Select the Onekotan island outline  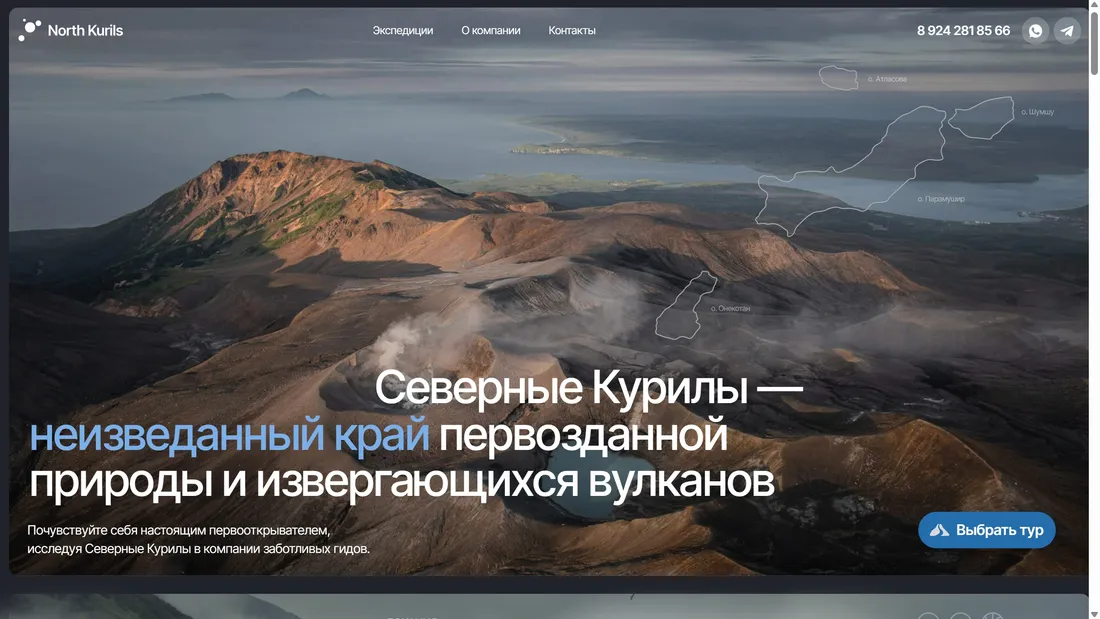point(686,305)
